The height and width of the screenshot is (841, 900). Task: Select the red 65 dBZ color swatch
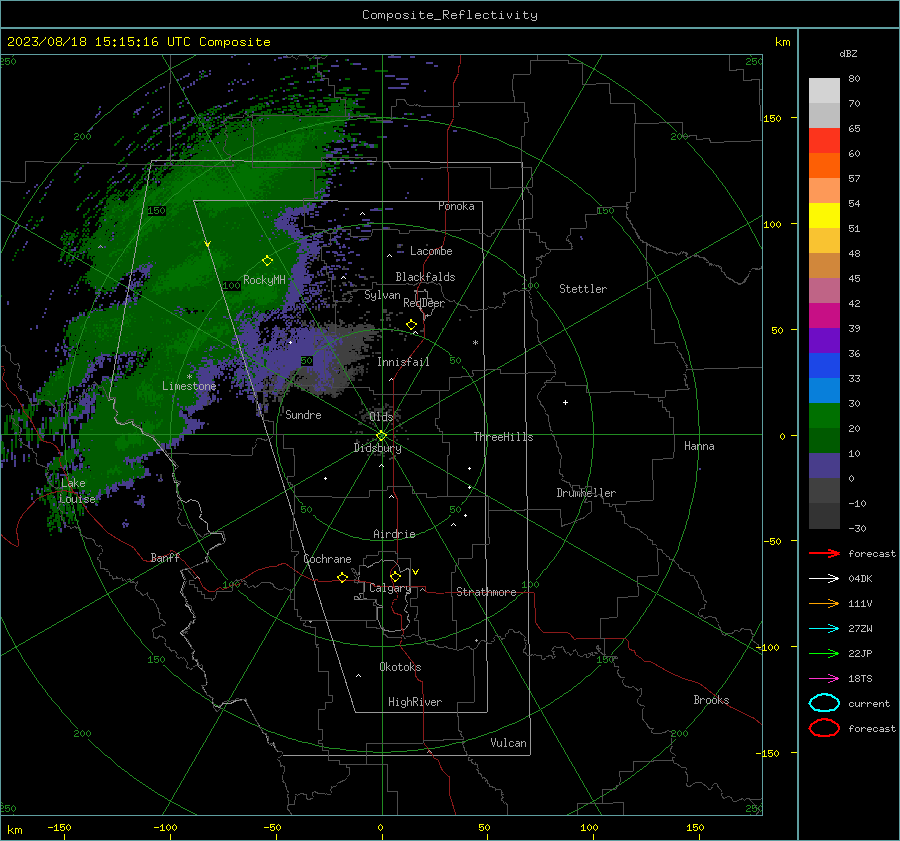[824, 140]
